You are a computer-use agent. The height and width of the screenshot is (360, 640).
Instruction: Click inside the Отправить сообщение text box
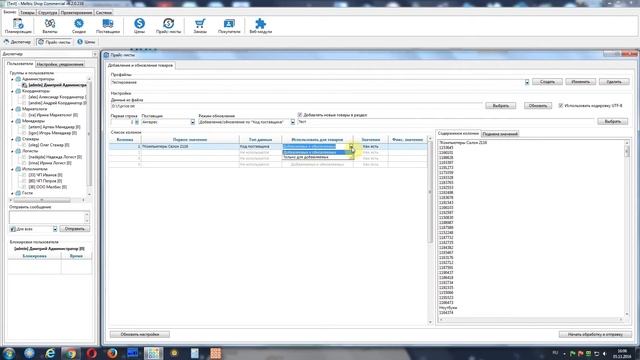click(47, 217)
